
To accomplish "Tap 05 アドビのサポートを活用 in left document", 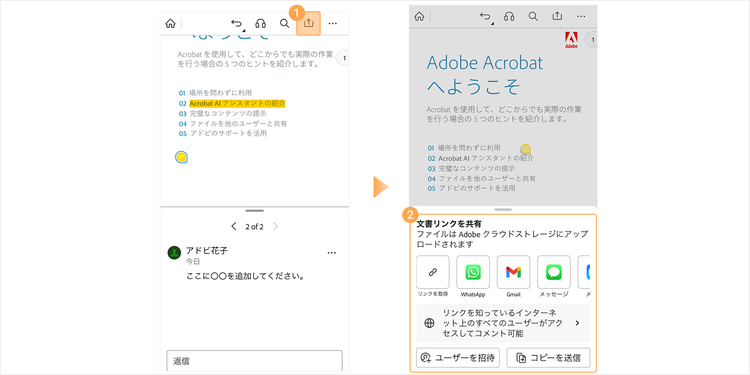I will click(222, 133).
